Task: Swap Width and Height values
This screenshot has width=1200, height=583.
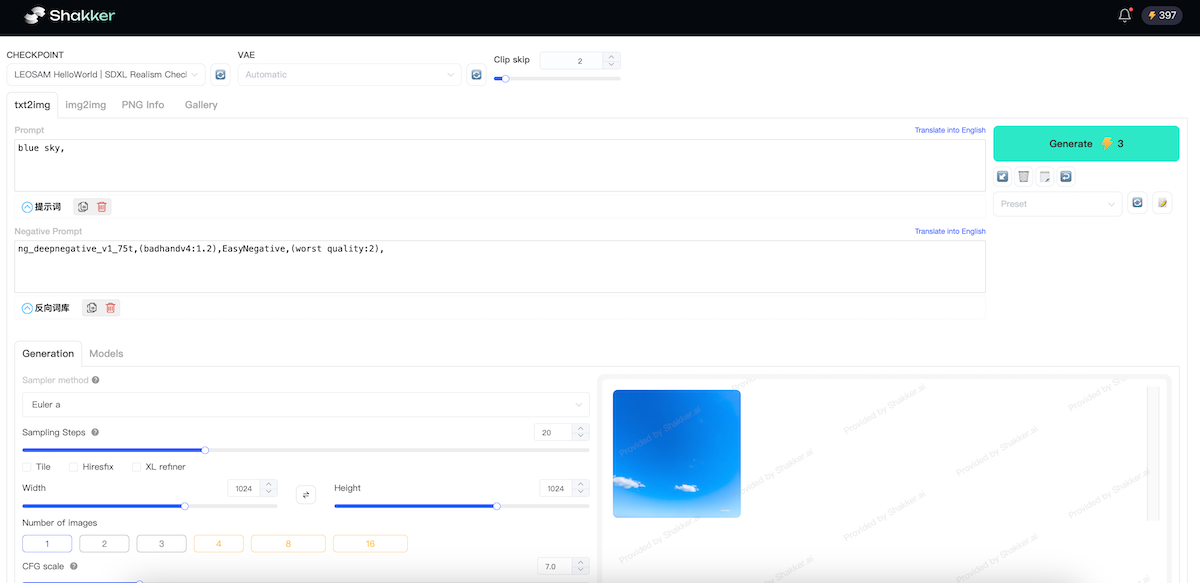Action: (306, 494)
